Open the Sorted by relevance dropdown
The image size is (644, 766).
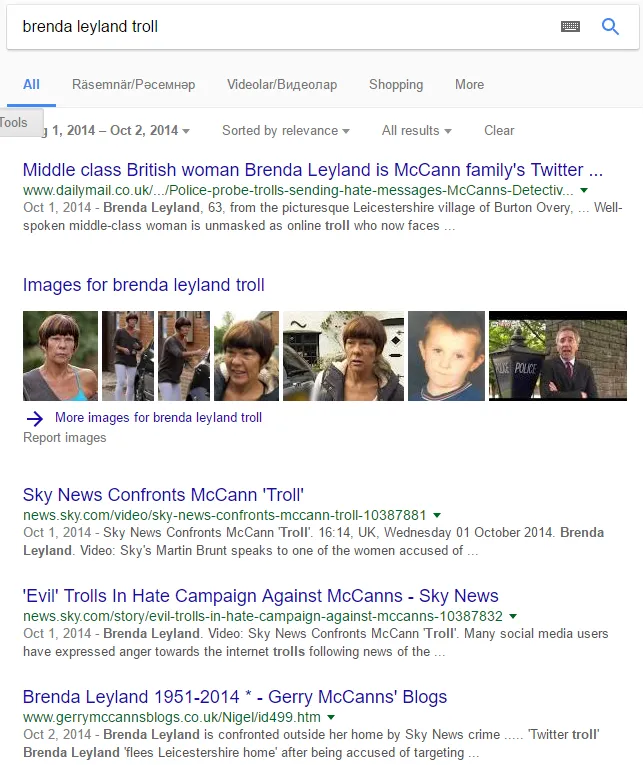coord(286,130)
